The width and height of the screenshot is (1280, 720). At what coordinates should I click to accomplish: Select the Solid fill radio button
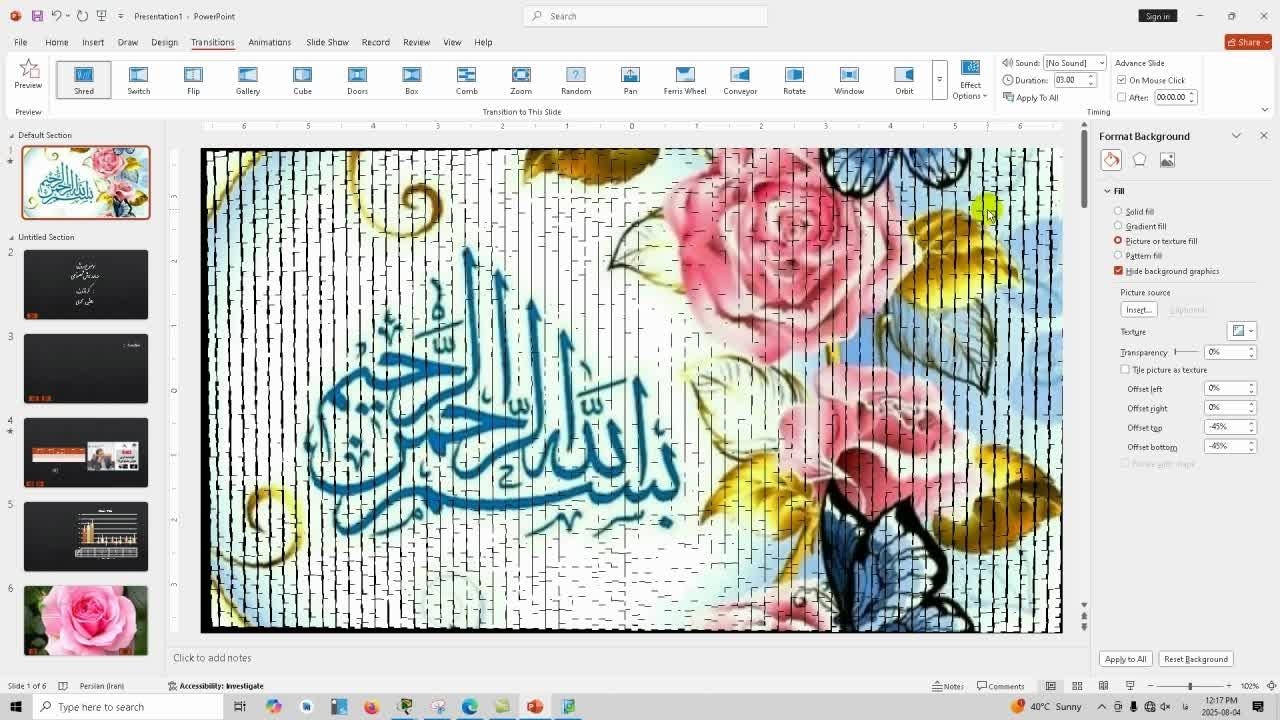tap(1118, 211)
